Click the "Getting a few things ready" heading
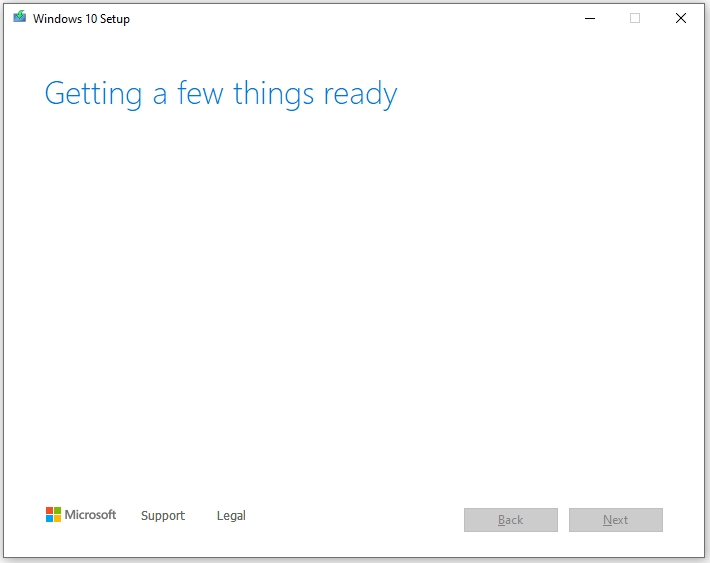The width and height of the screenshot is (710, 563). 221,93
